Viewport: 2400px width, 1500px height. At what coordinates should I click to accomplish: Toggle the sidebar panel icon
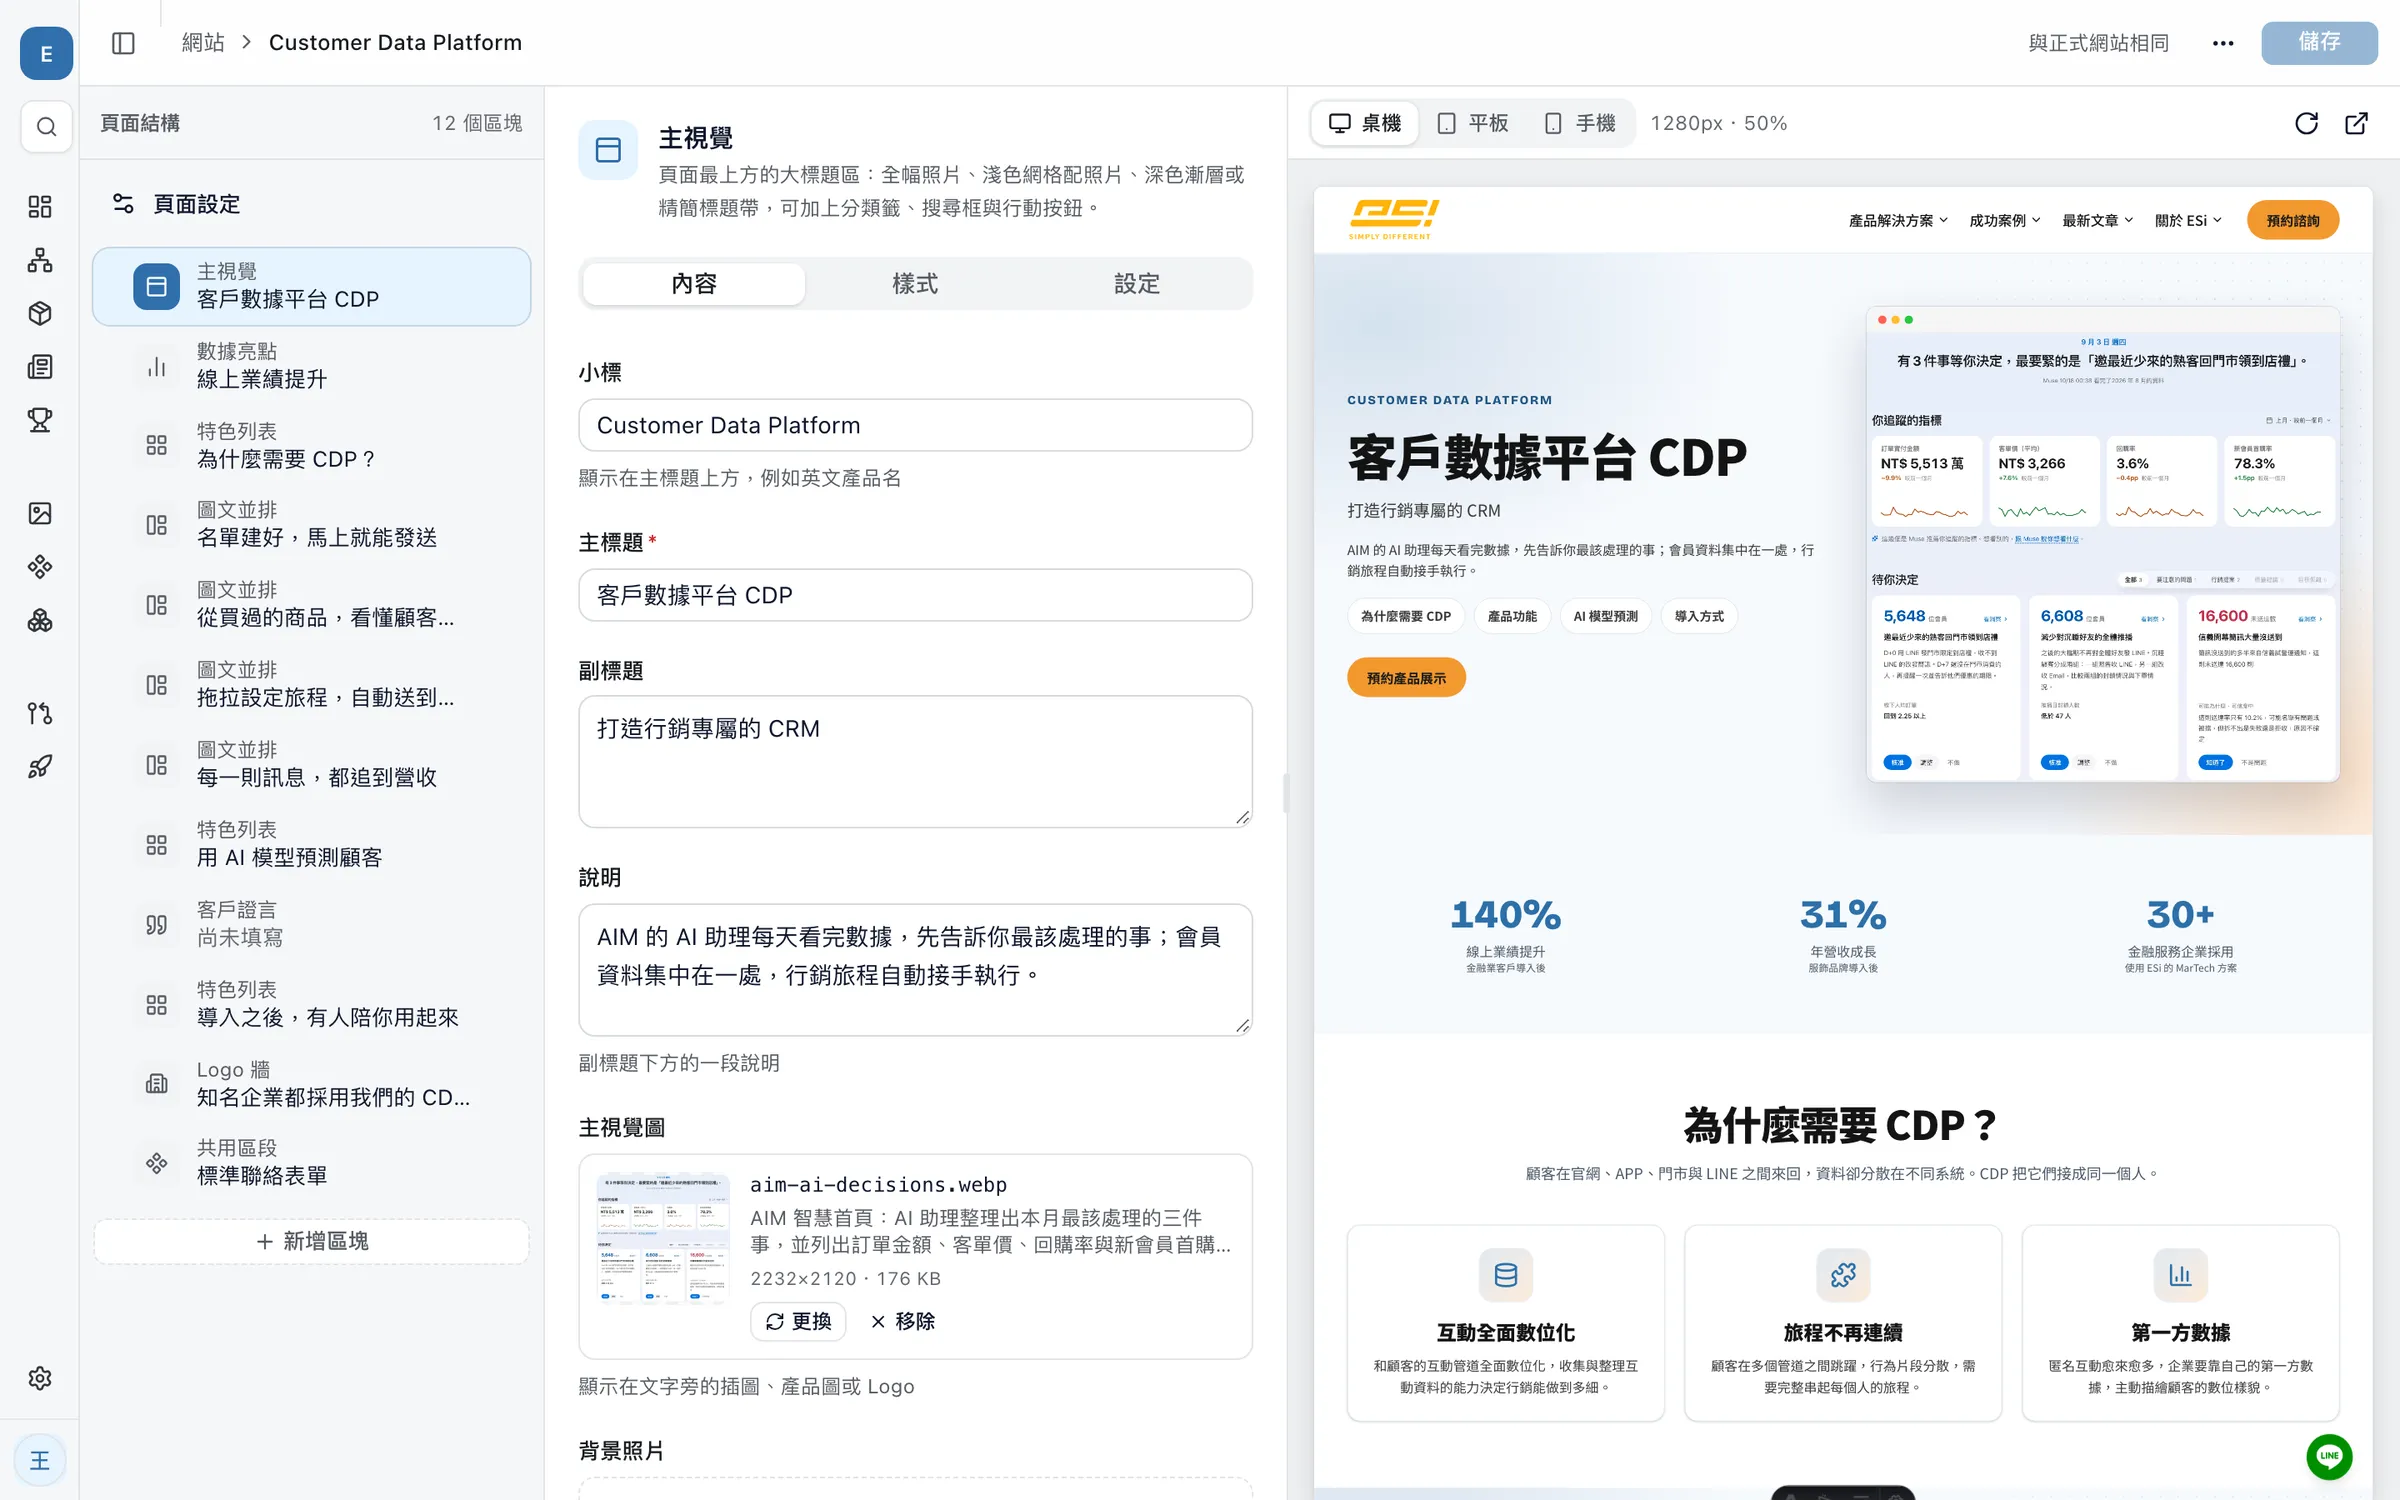pos(123,43)
